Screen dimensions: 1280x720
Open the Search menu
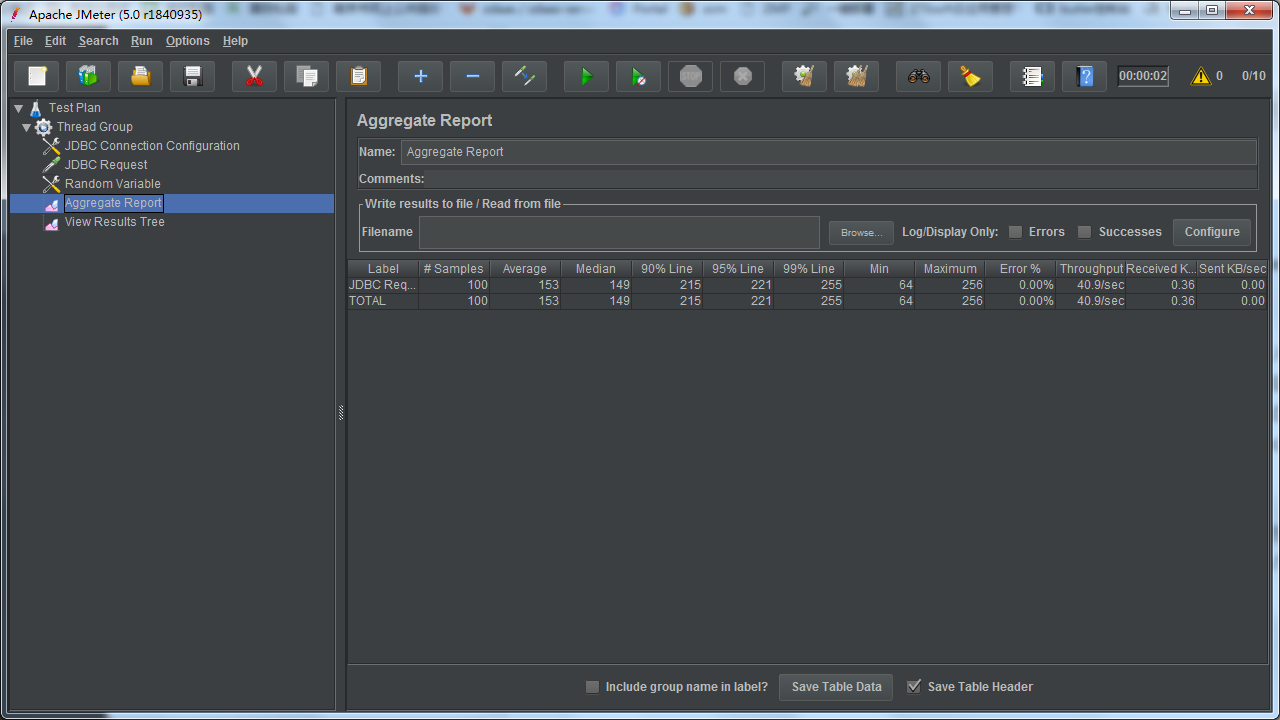click(99, 41)
